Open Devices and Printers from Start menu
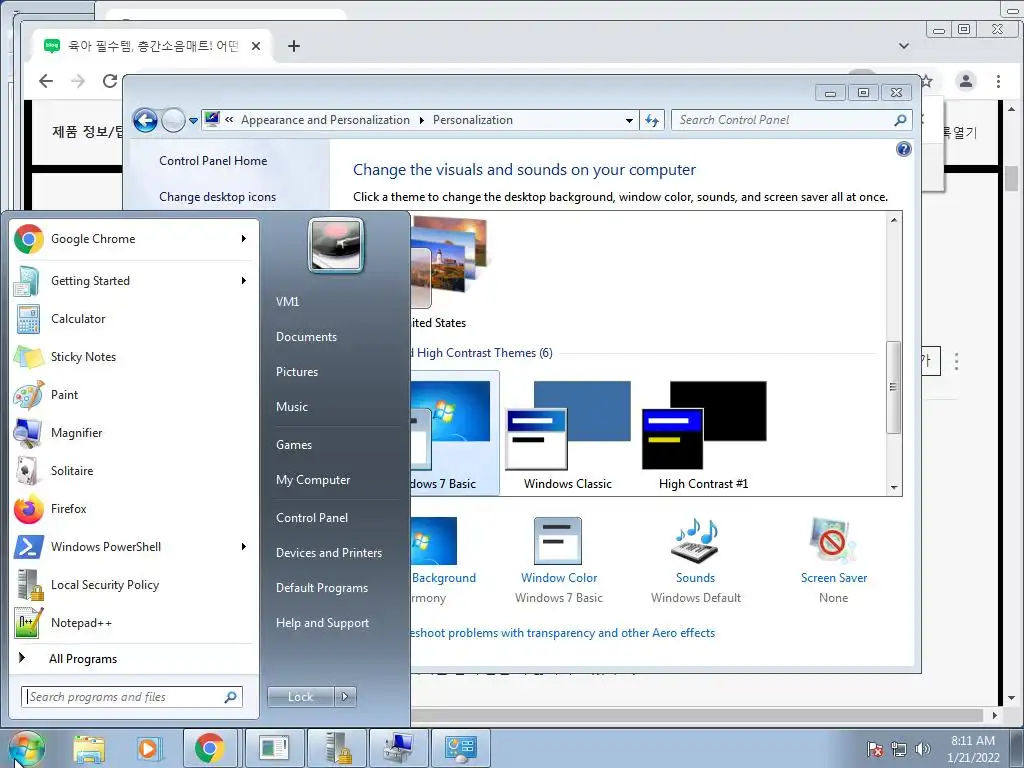Image resolution: width=1024 pixels, height=768 pixels. (328, 553)
